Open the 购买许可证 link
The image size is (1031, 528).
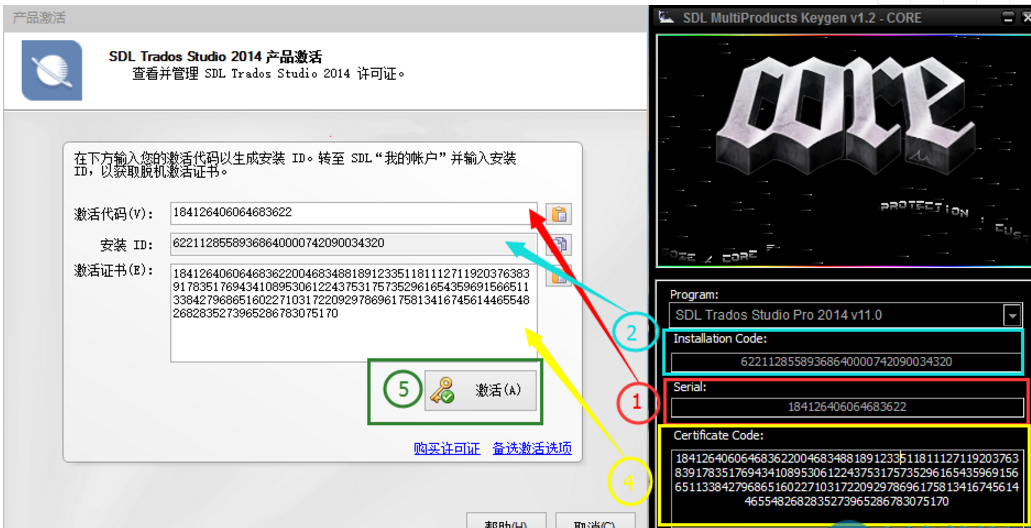pos(447,448)
